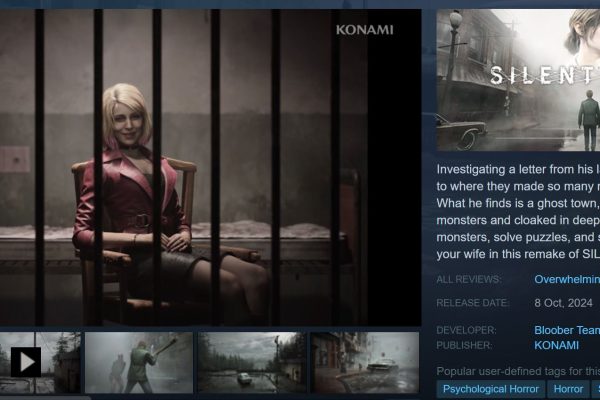Click the release date 8 Oct, 2024
The width and height of the screenshot is (600, 400).
(563, 303)
